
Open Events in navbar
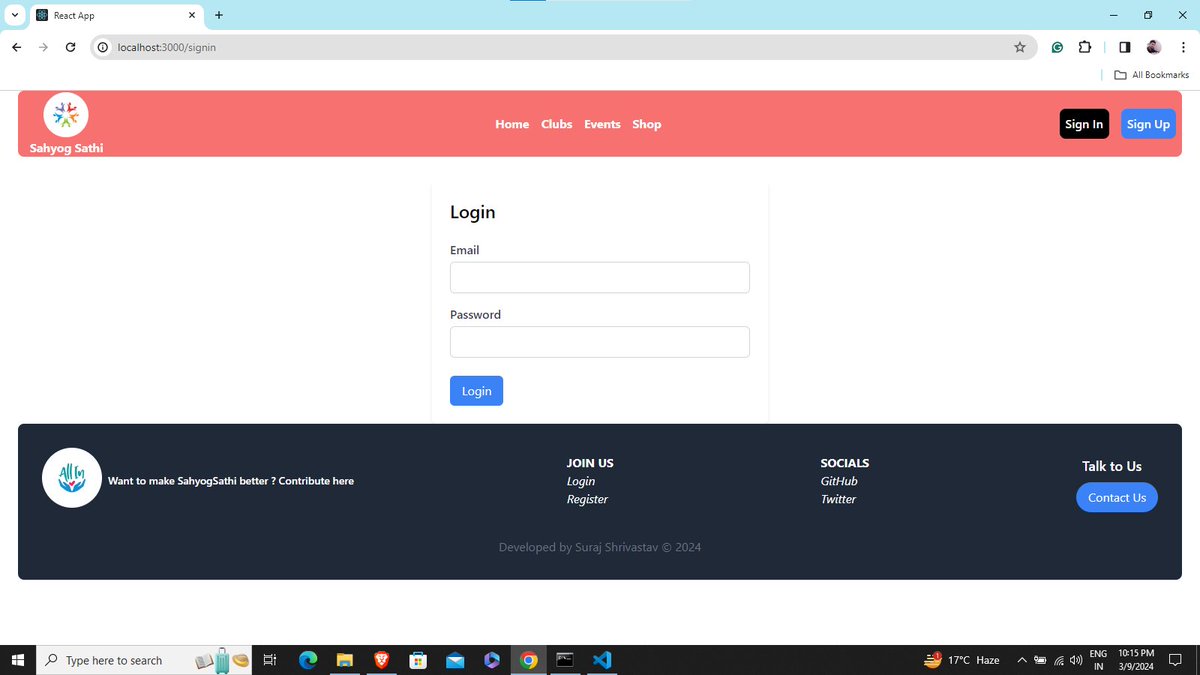point(602,124)
